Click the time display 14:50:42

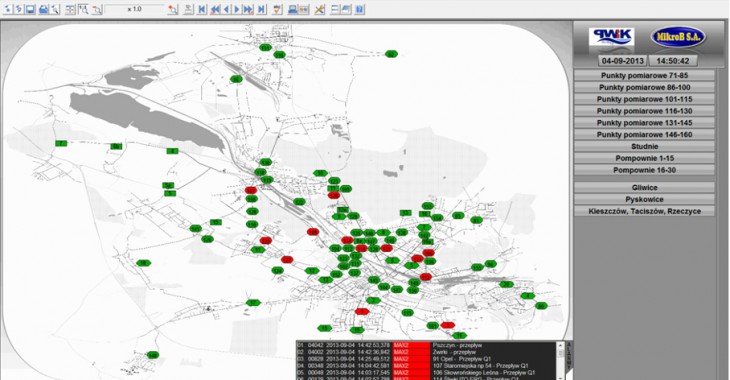tap(673, 61)
